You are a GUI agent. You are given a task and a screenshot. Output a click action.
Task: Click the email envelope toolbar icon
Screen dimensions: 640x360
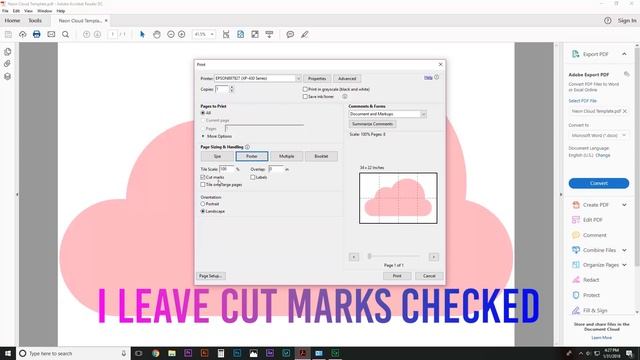[x=51, y=35]
